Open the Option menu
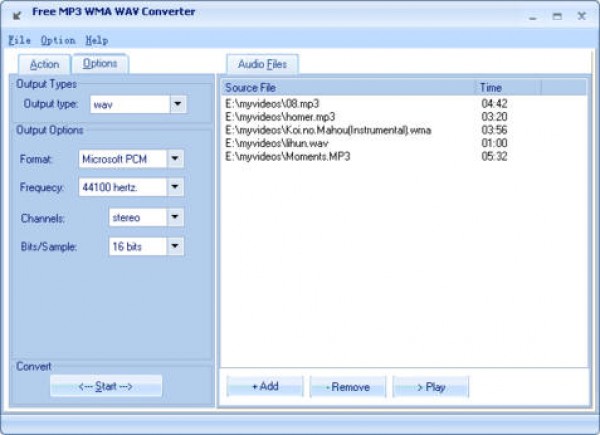The width and height of the screenshot is (600, 435). coord(58,40)
